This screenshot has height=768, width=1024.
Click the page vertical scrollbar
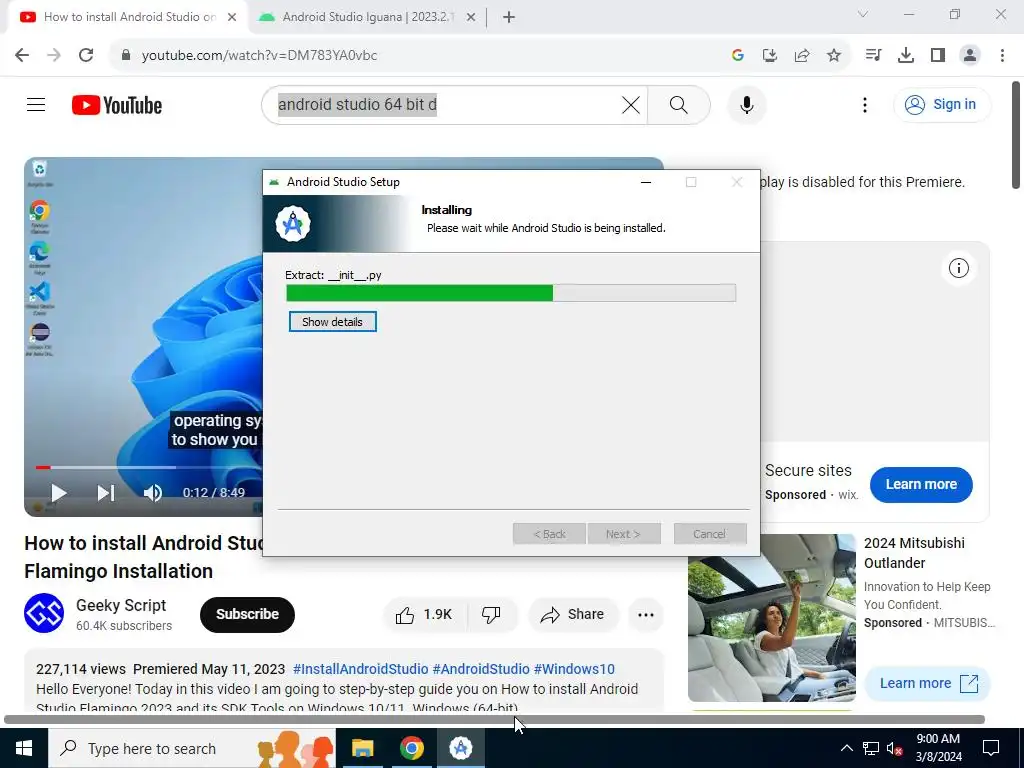1016,134
